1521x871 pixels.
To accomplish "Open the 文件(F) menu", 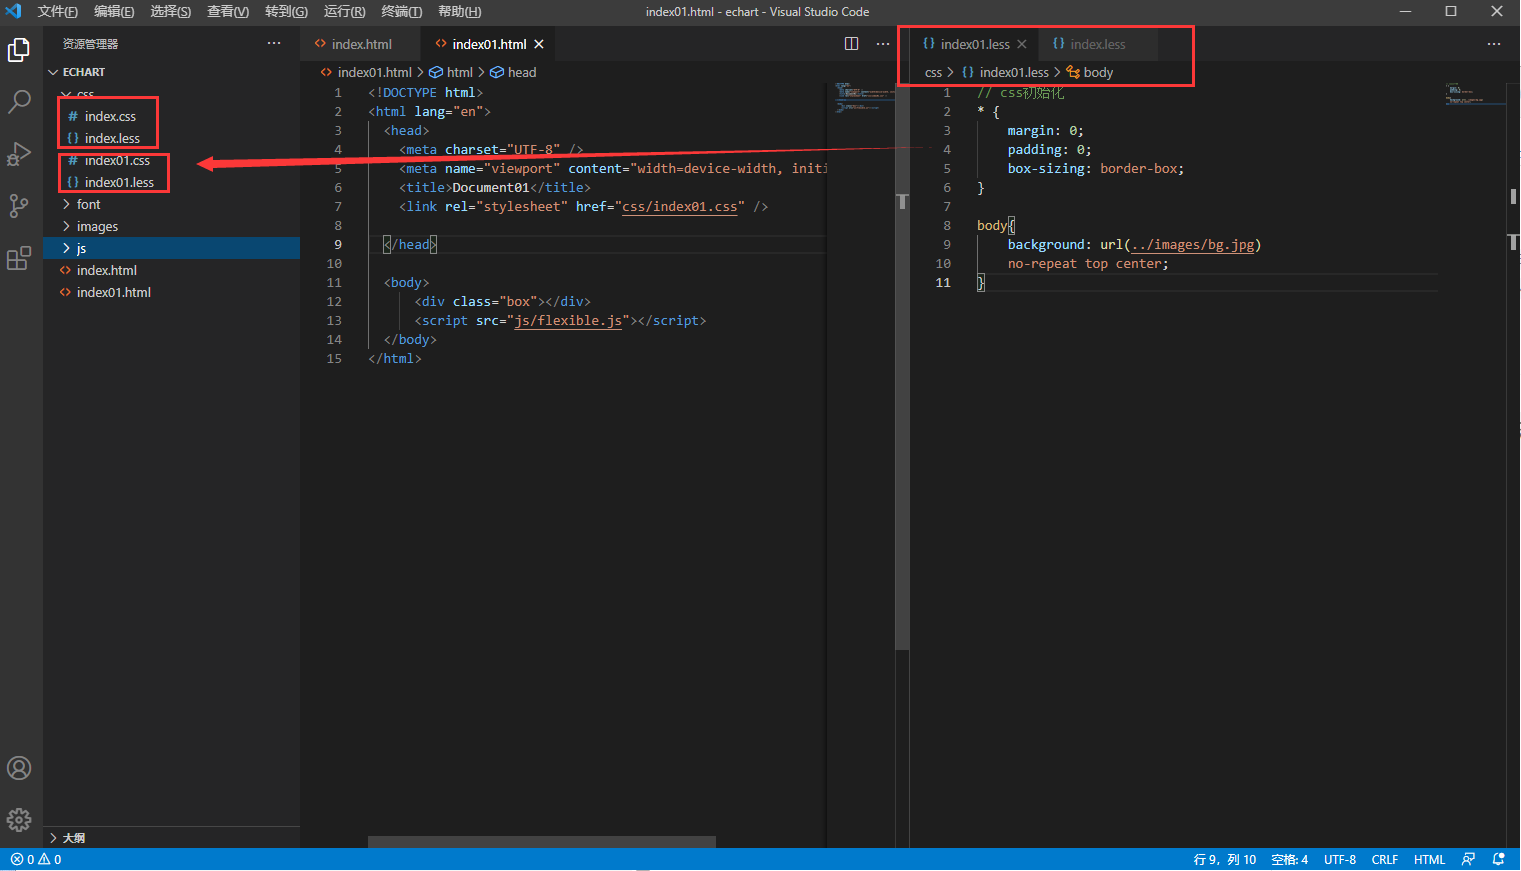I will 57,11.
